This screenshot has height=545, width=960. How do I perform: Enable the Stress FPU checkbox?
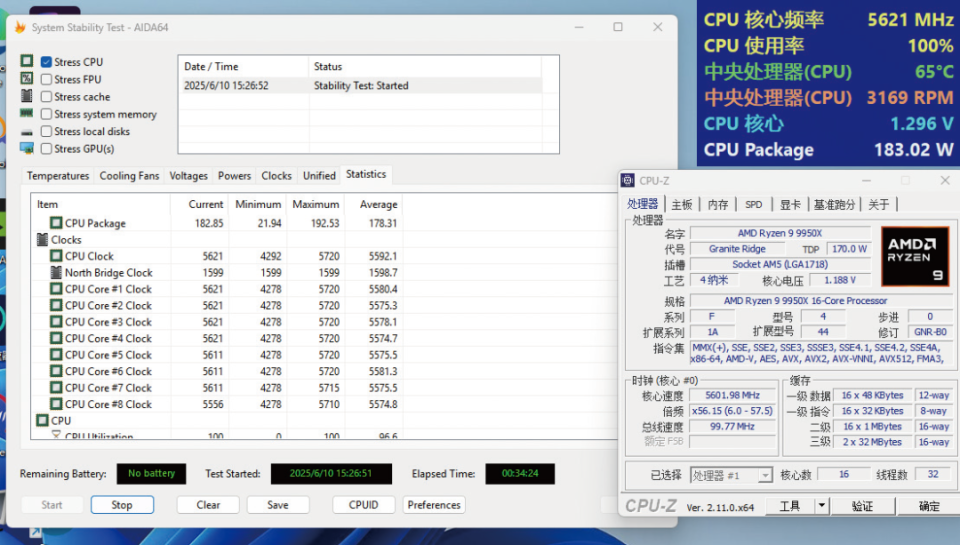(46, 80)
